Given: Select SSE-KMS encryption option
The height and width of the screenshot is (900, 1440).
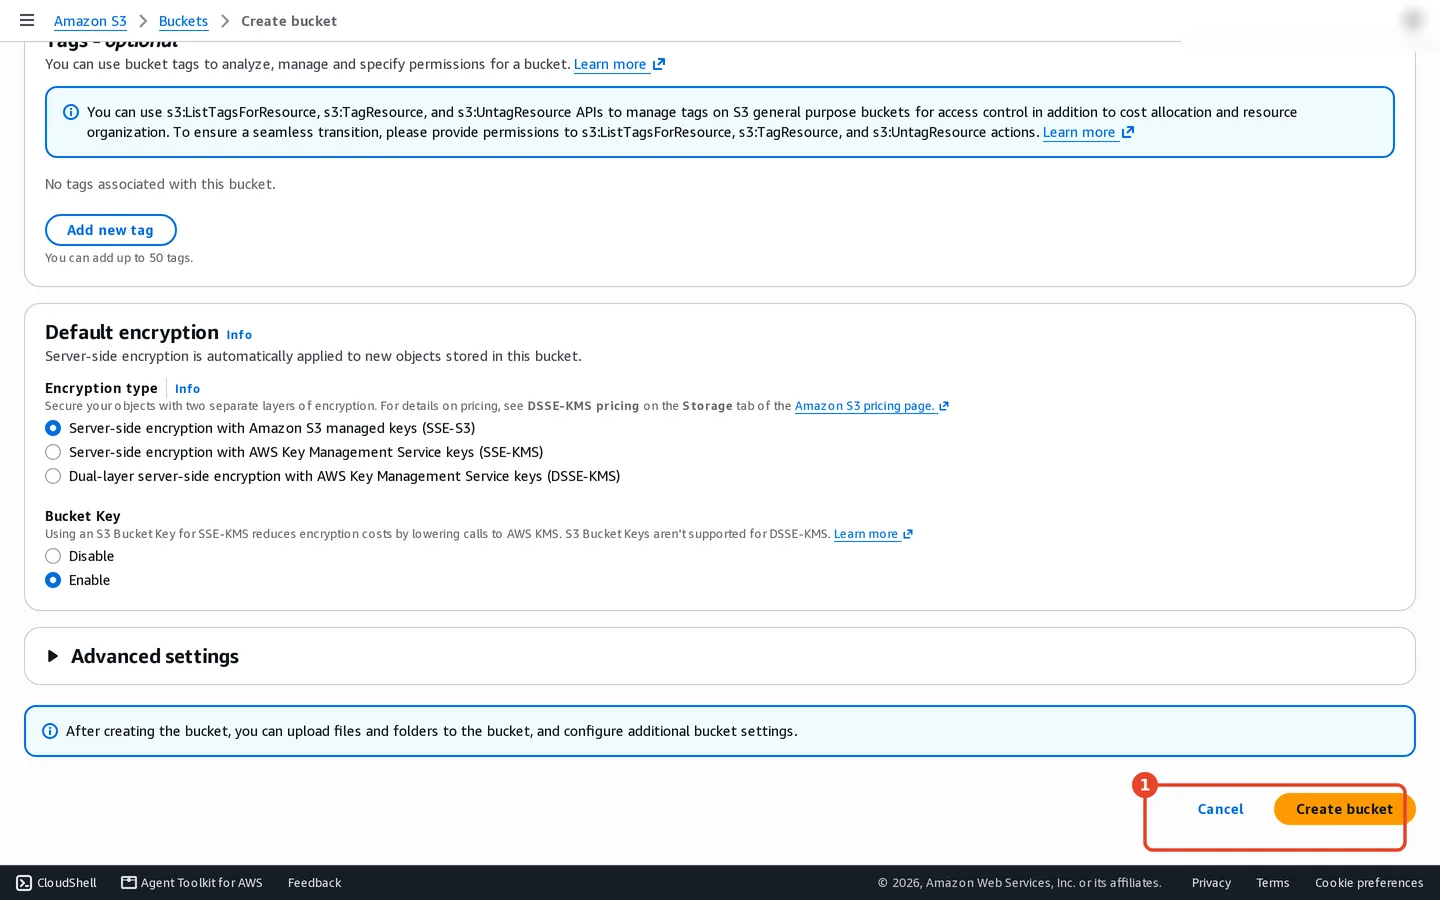Looking at the screenshot, I should pyautogui.click(x=53, y=452).
